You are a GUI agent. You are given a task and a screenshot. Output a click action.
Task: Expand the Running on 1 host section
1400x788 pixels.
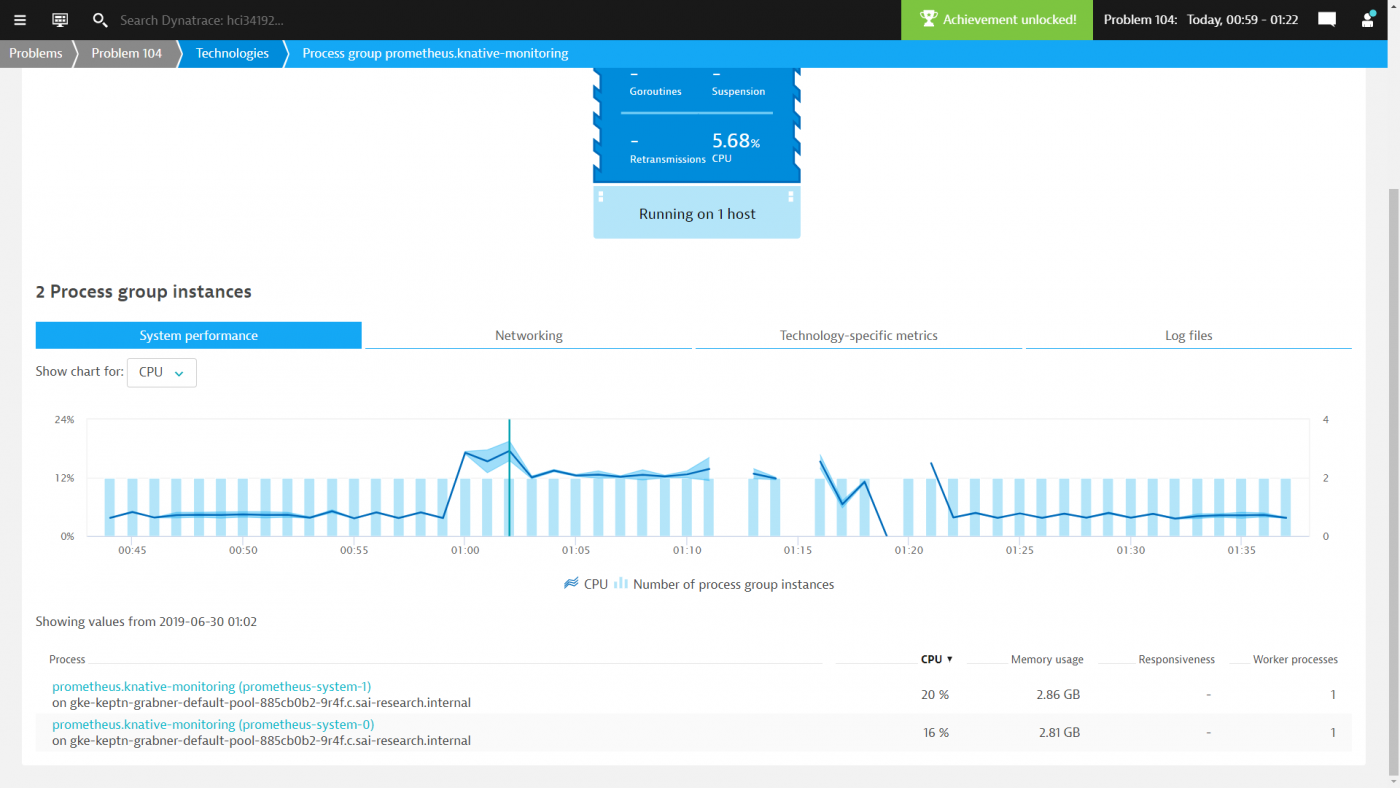click(x=697, y=213)
